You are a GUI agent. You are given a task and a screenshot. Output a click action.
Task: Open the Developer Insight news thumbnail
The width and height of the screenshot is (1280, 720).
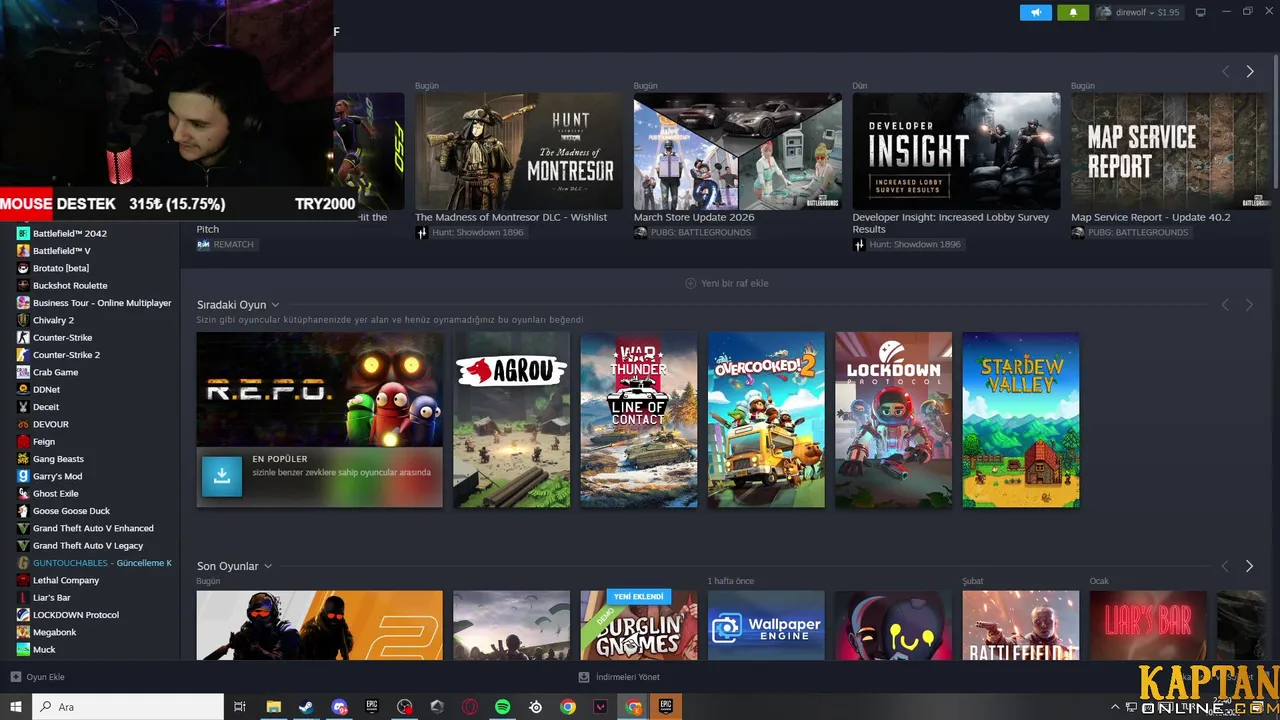[956, 151]
